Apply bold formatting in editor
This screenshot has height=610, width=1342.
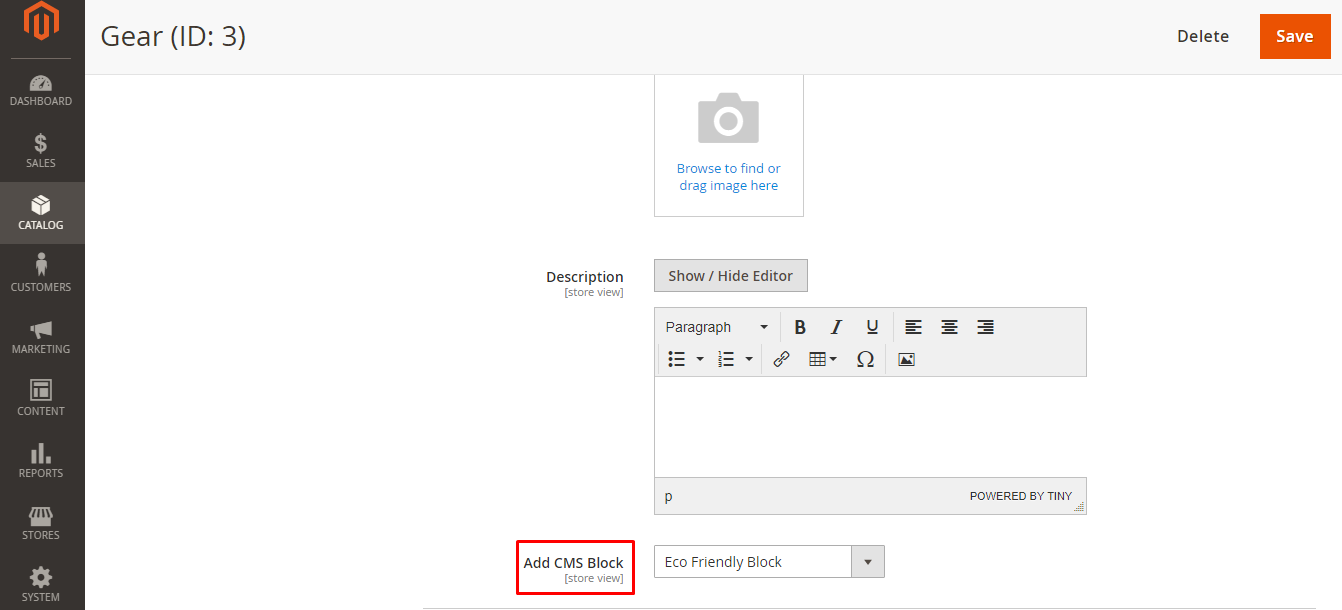[800, 327]
